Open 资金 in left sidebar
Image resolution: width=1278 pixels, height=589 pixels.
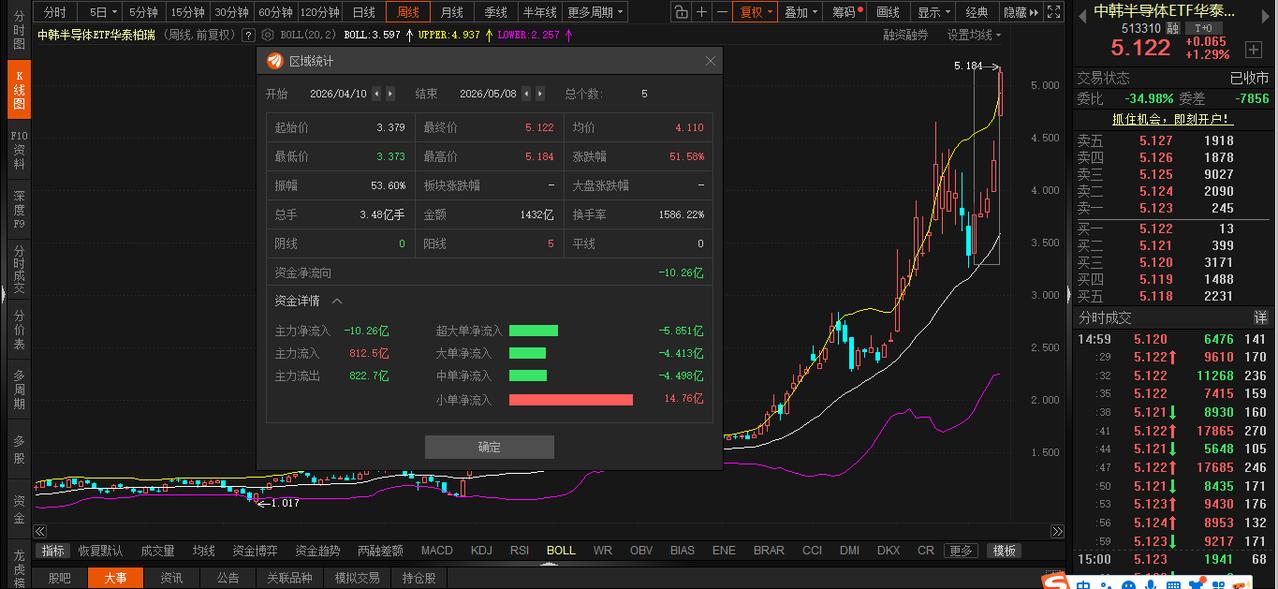pyautogui.click(x=19, y=508)
